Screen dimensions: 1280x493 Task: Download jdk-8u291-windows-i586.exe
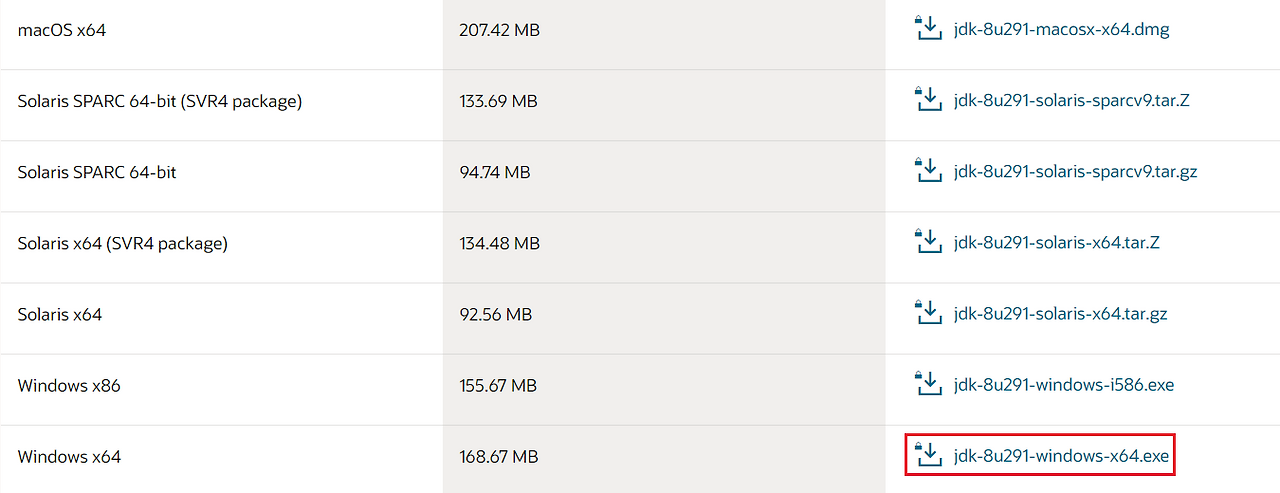point(1064,385)
